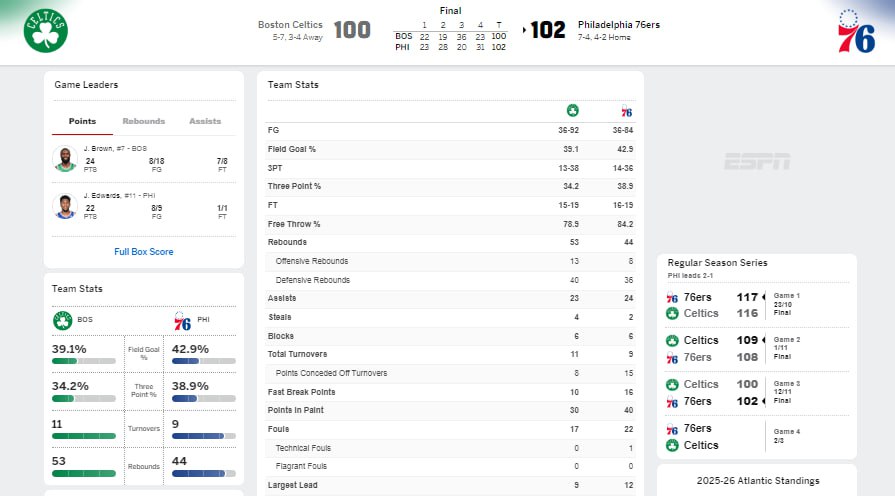Click the PHI logo in left stats card
Viewport: 895px width, 496px height.
point(182,320)
